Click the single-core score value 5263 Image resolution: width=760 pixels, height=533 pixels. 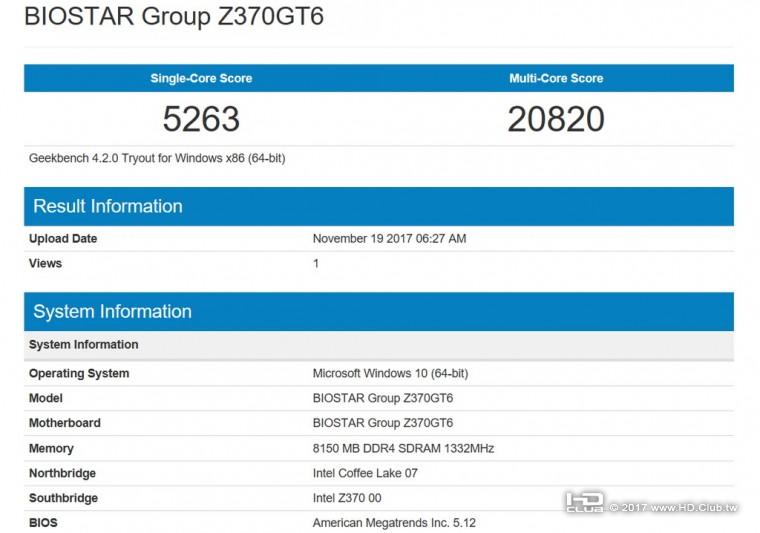coord(201,119)
